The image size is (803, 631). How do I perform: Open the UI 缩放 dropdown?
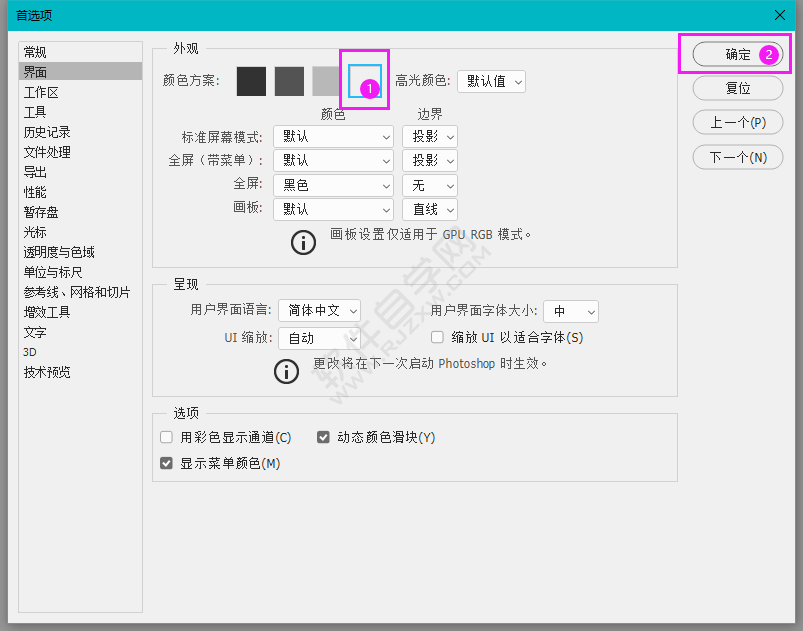click(319, 338)
